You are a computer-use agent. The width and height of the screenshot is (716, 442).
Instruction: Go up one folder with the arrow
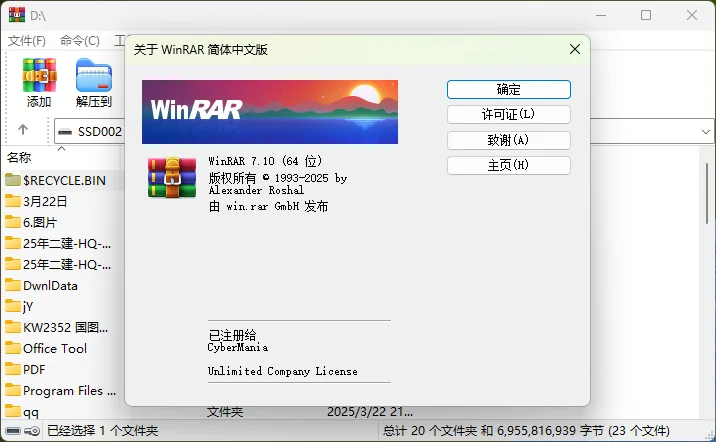pos(23,130)
